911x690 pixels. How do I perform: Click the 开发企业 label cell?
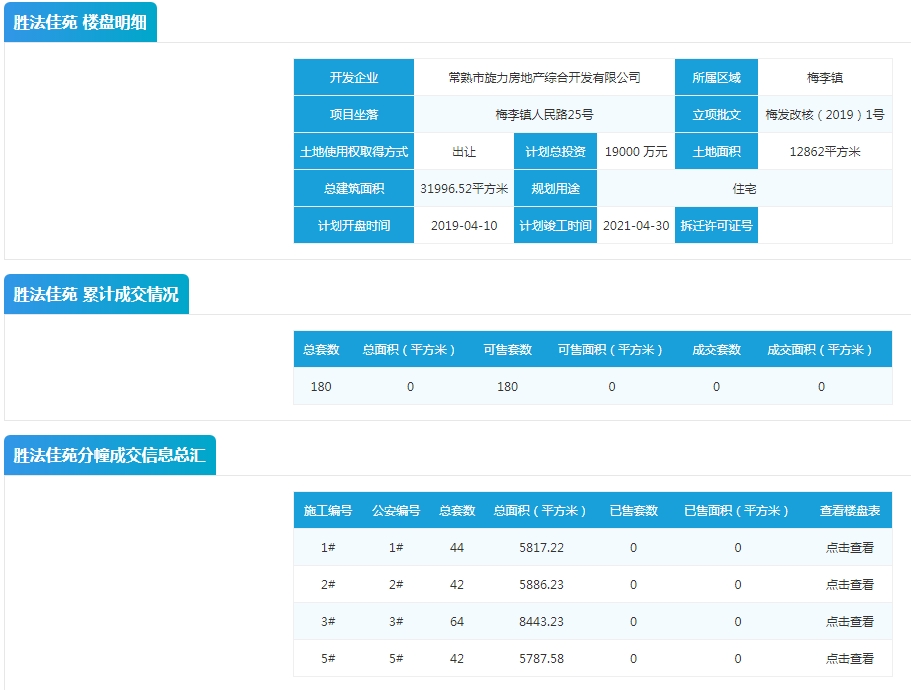coord(353,77)
